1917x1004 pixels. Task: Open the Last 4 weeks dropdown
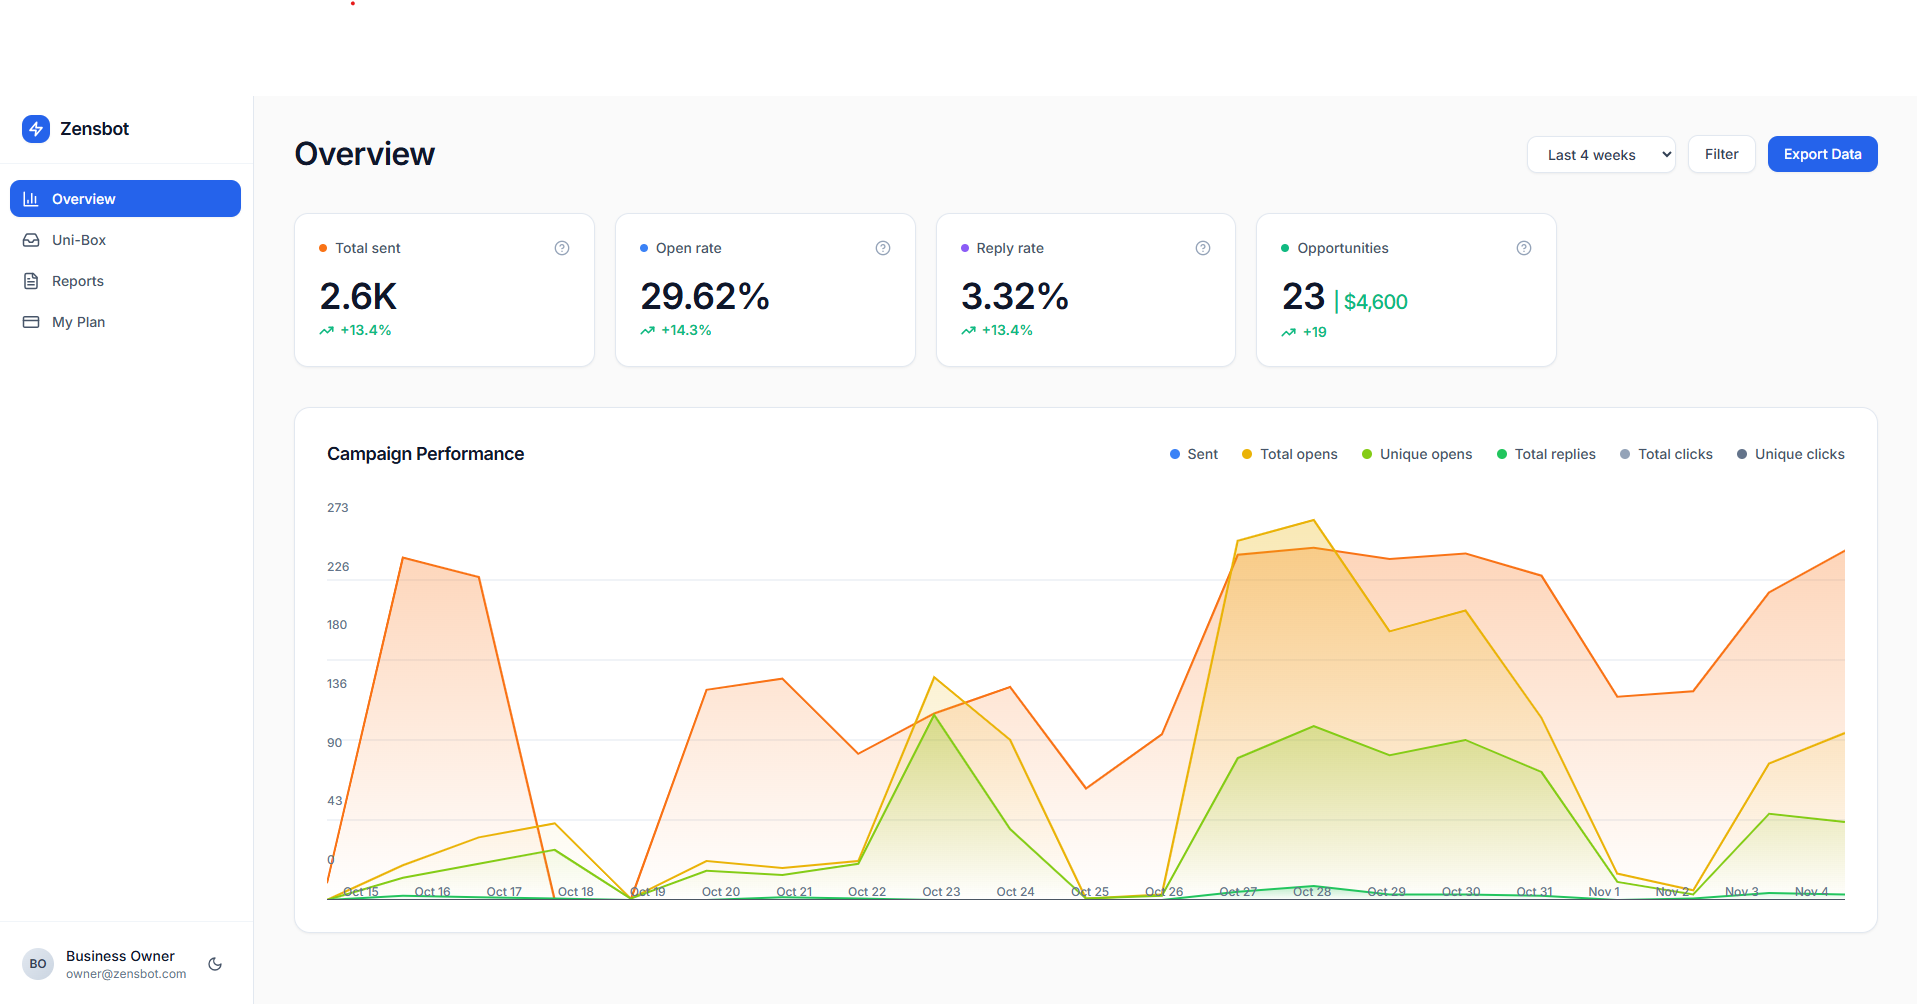[1600, 154]
